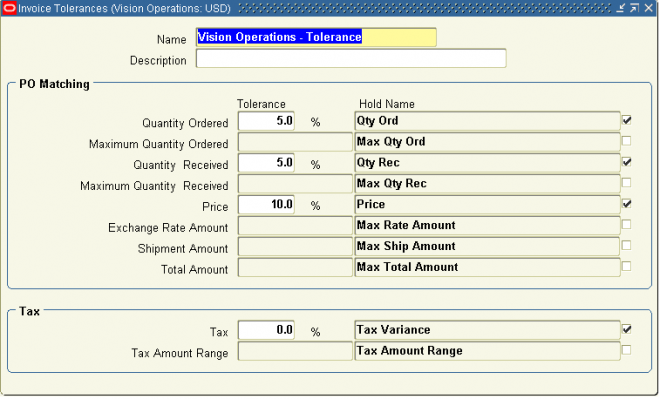660x399 pixels.
Task: Click the Maximum Quantity Ordered tolerance field
Action: point(295,142)
